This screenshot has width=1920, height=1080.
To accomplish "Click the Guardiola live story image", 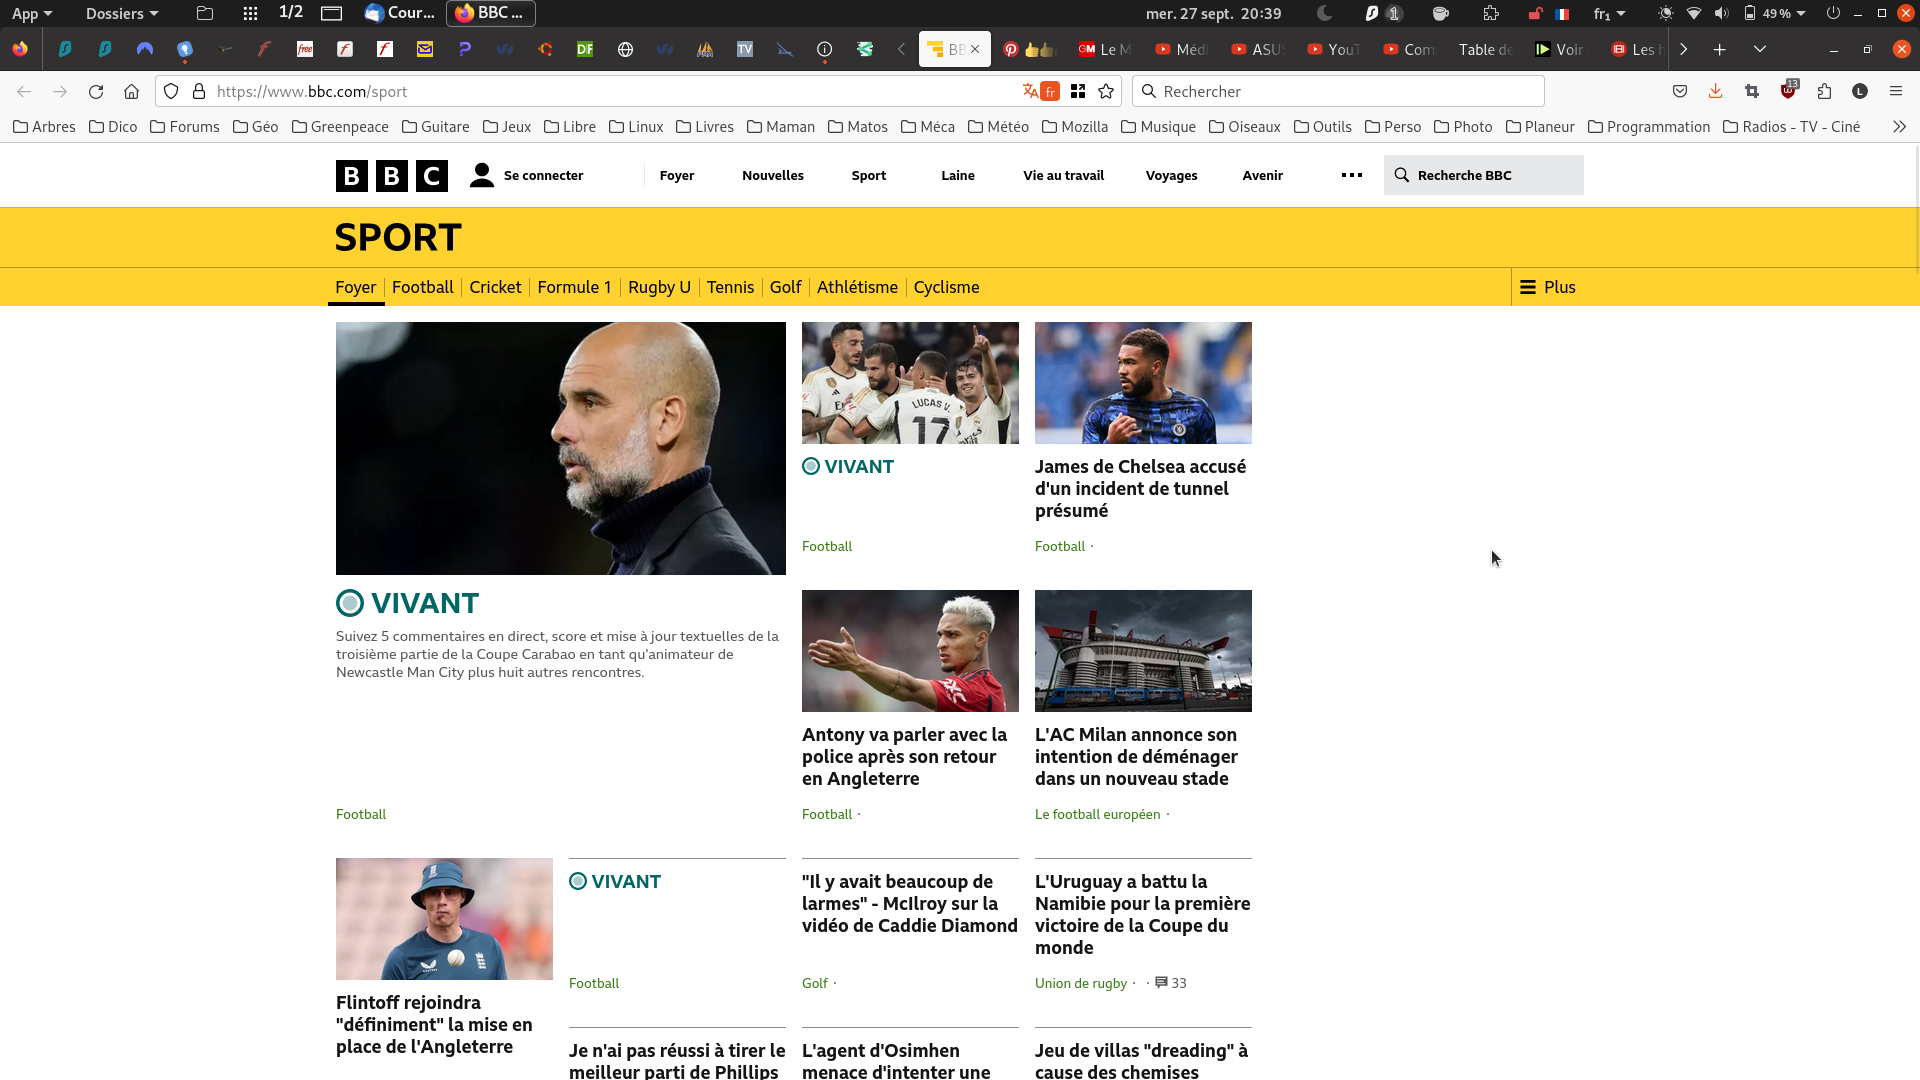I will (561, 448).
